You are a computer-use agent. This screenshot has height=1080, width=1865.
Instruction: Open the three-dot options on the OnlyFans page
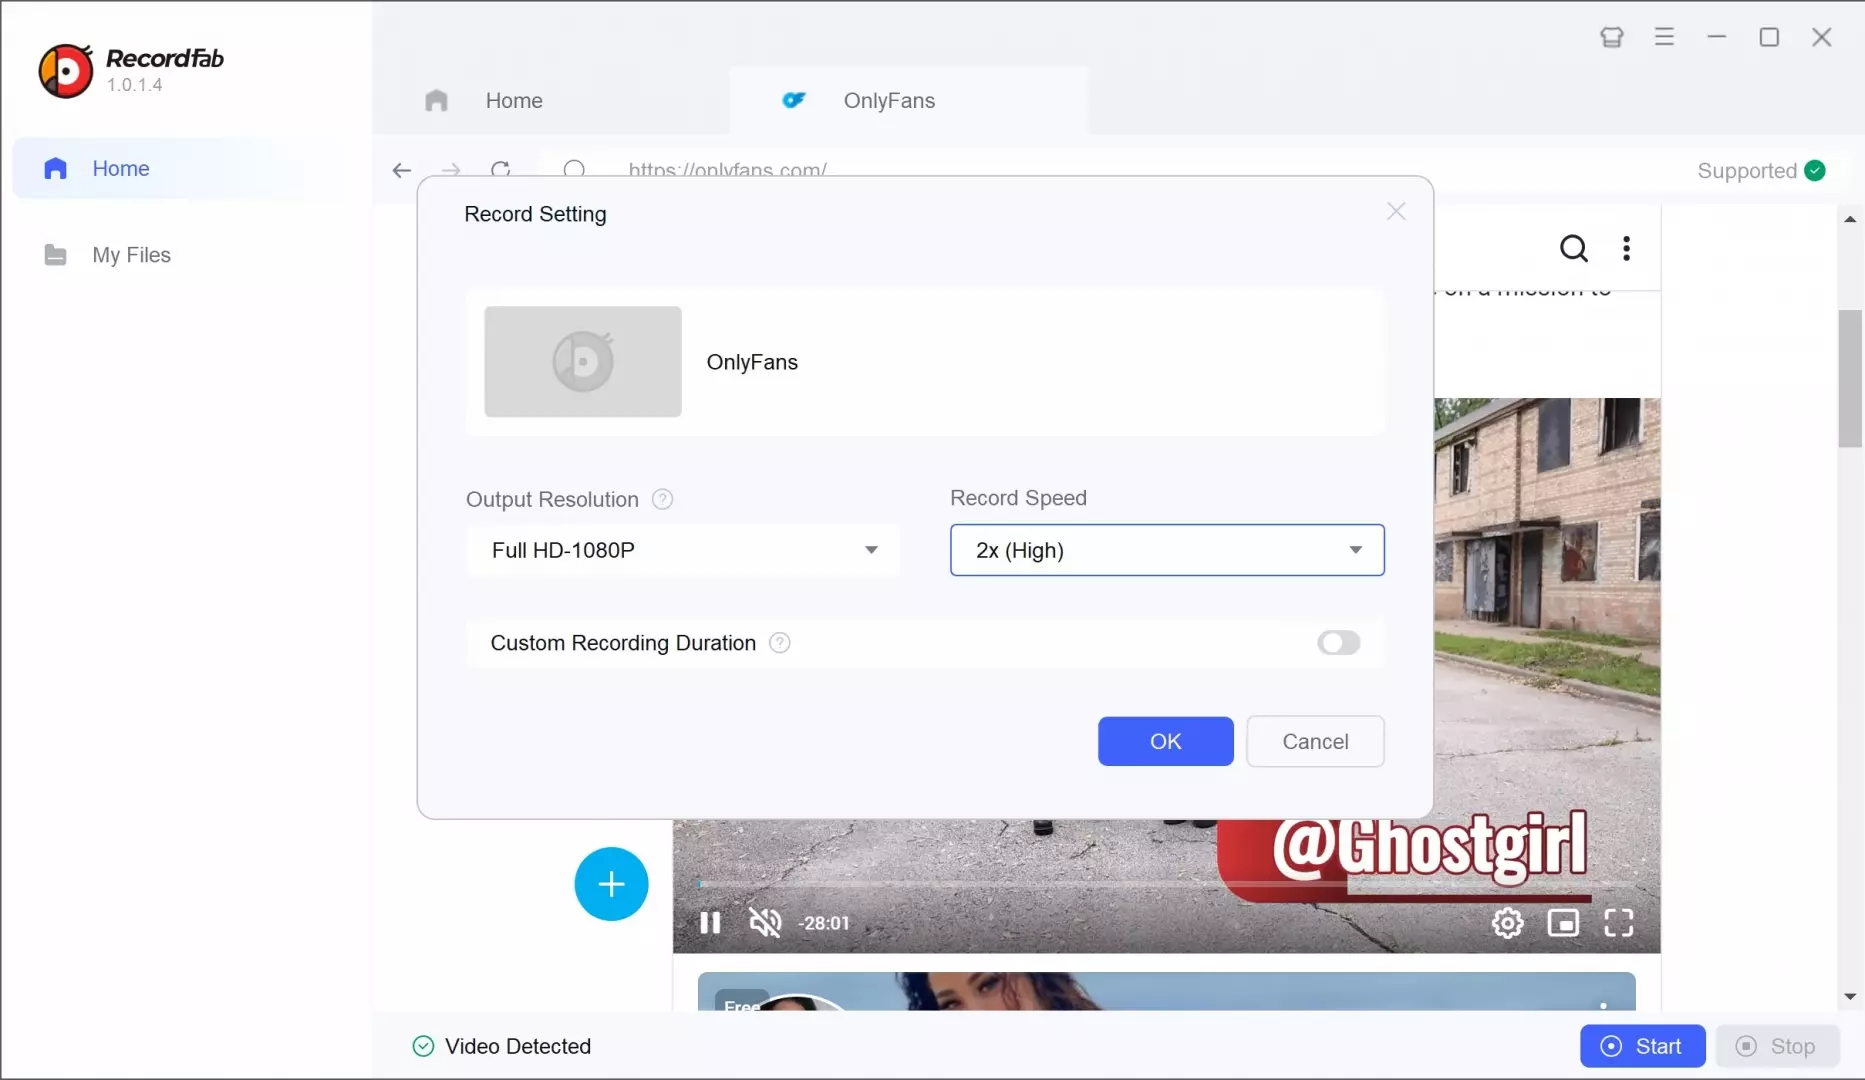tap(1627, 248)
